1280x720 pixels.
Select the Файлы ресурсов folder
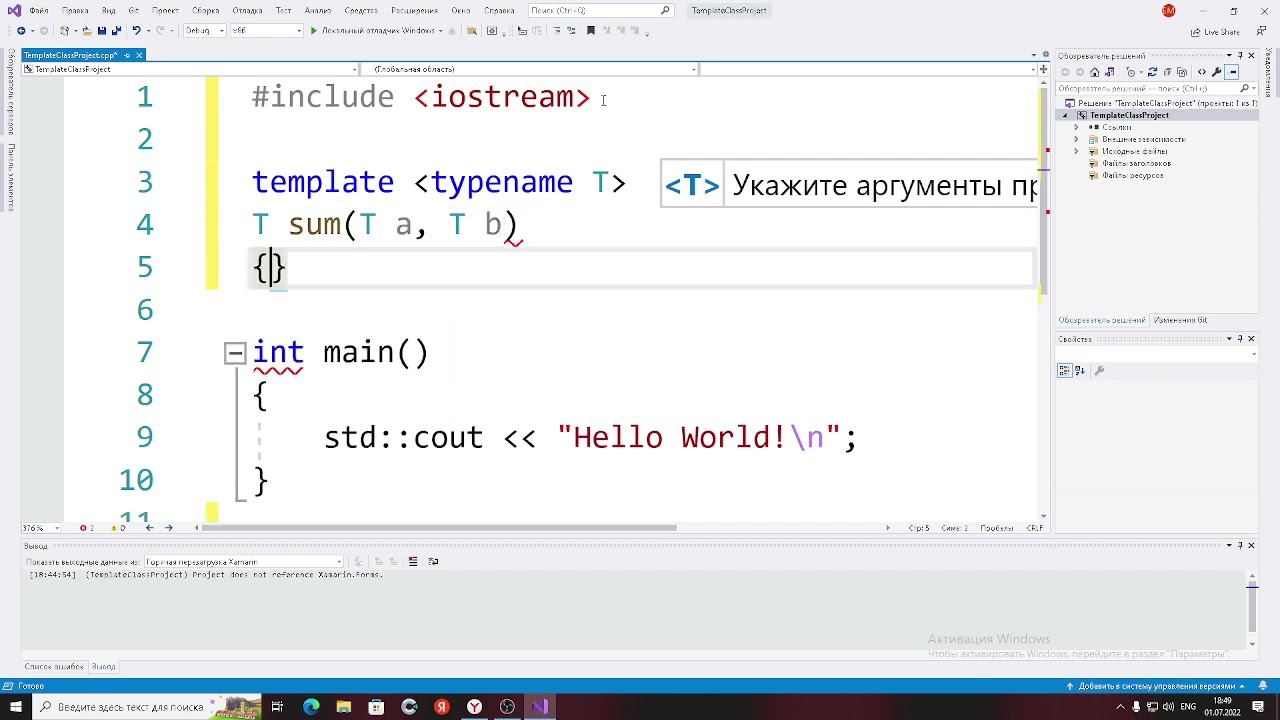pos(1132,175)
